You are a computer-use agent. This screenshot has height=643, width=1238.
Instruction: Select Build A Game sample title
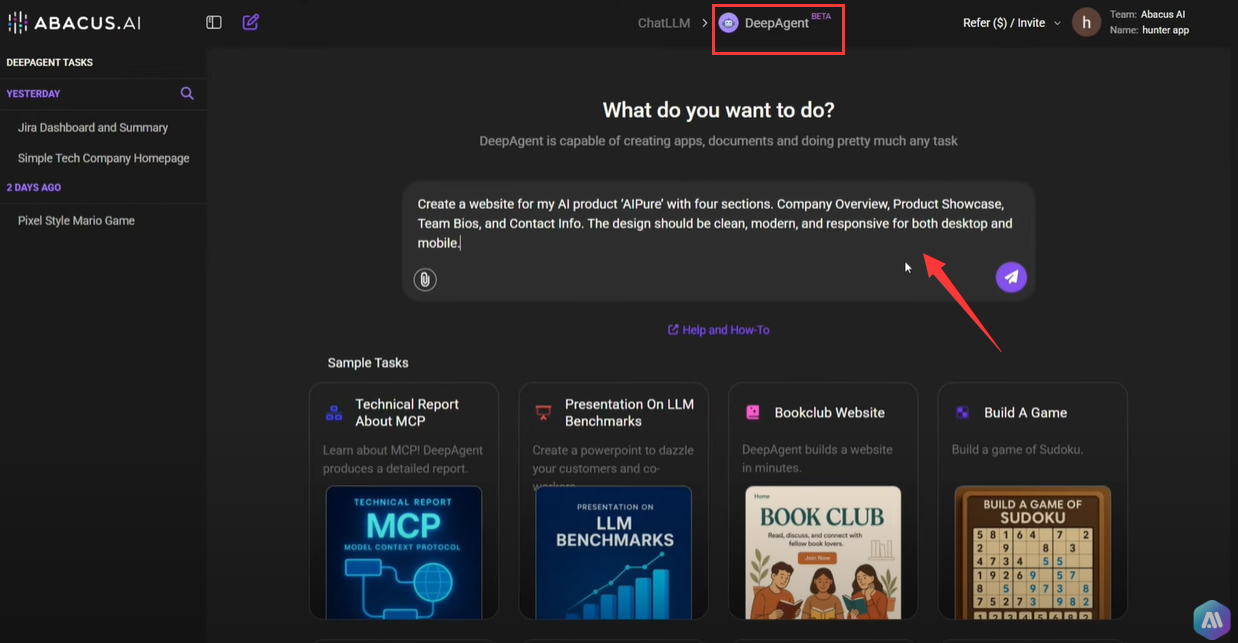click(x=1025, y=412)
